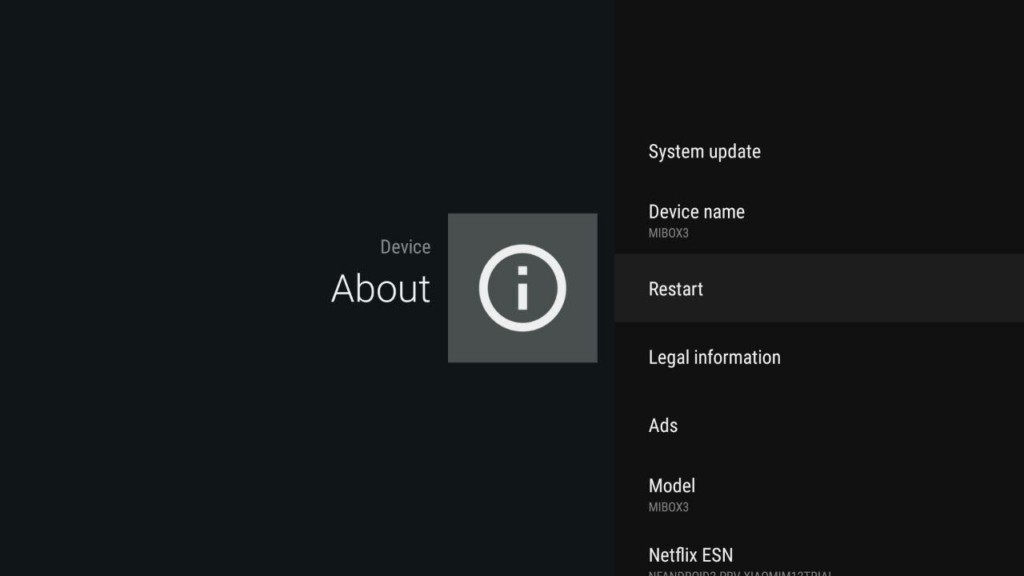
Task: Click MIBOX3 value under Device name
Action: (668, 234)
